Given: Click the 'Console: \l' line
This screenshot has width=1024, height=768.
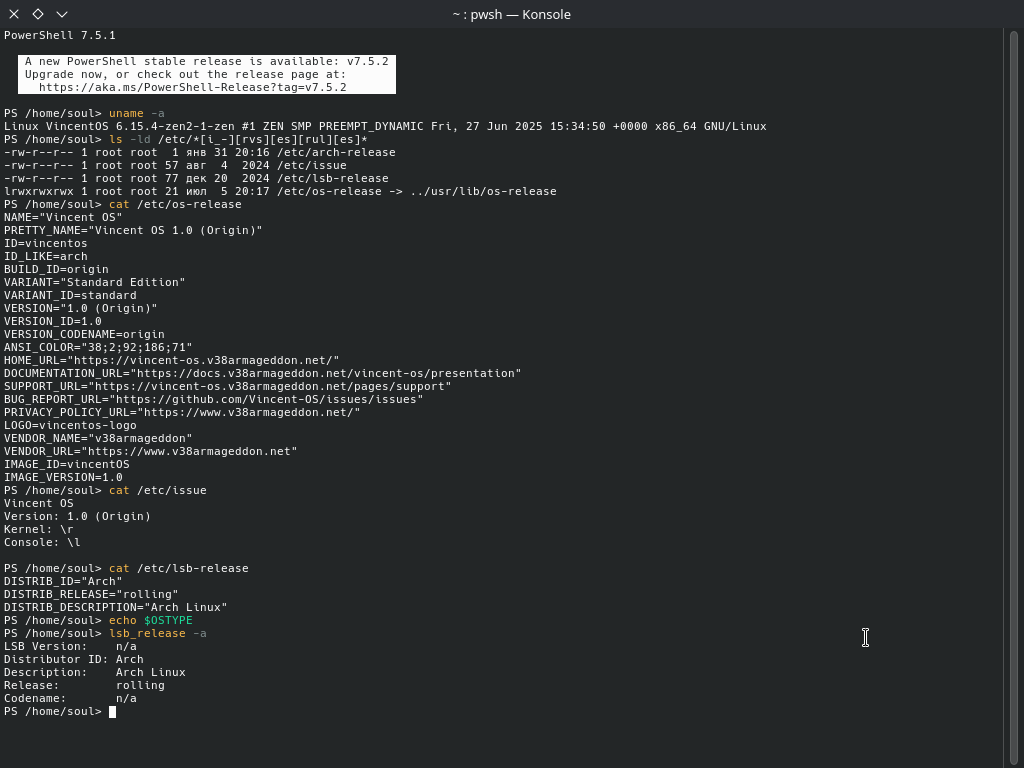Looking at the screenshot, I should 42,543.
